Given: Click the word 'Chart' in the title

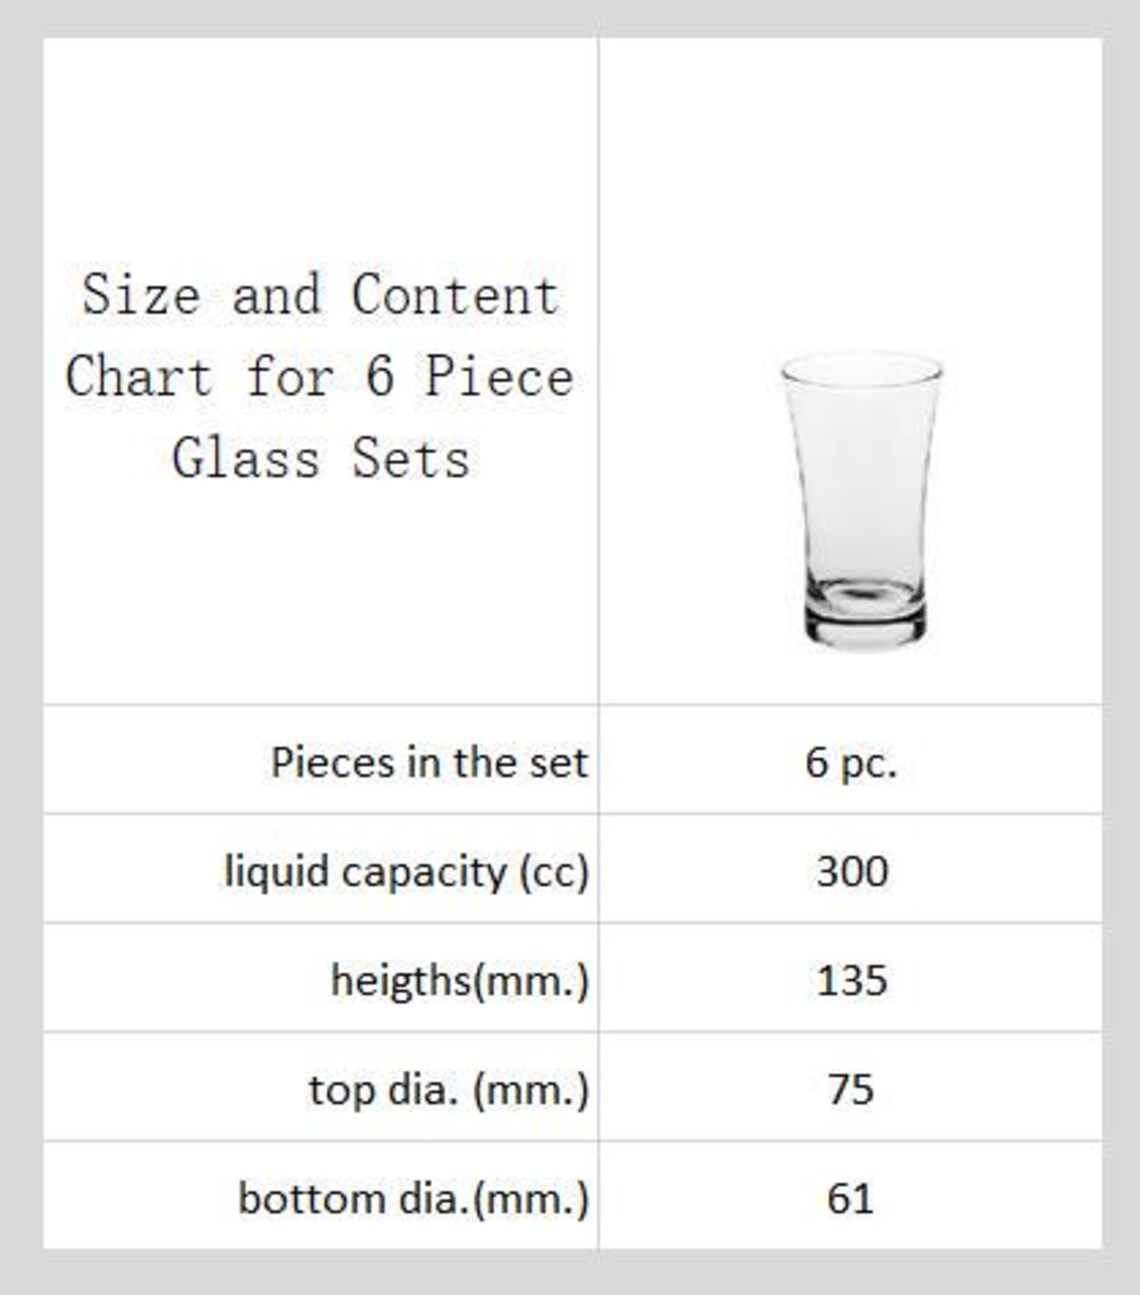Looking at the screenshot, I should [139, 377].
